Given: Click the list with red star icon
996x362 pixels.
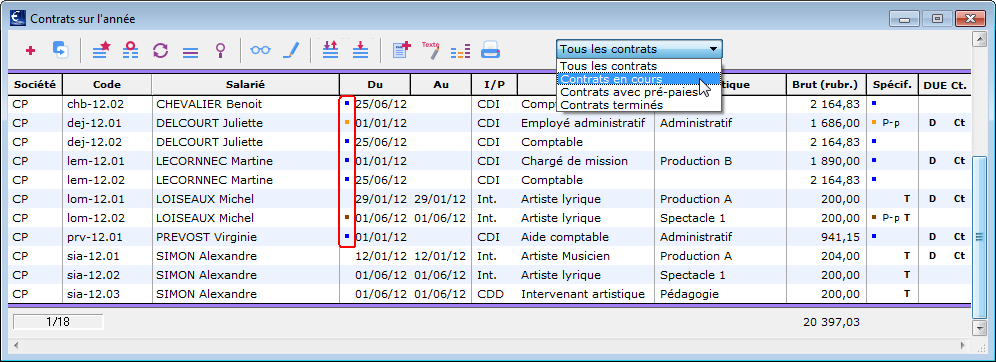Looking at the screenshot, I should (102, 50).
